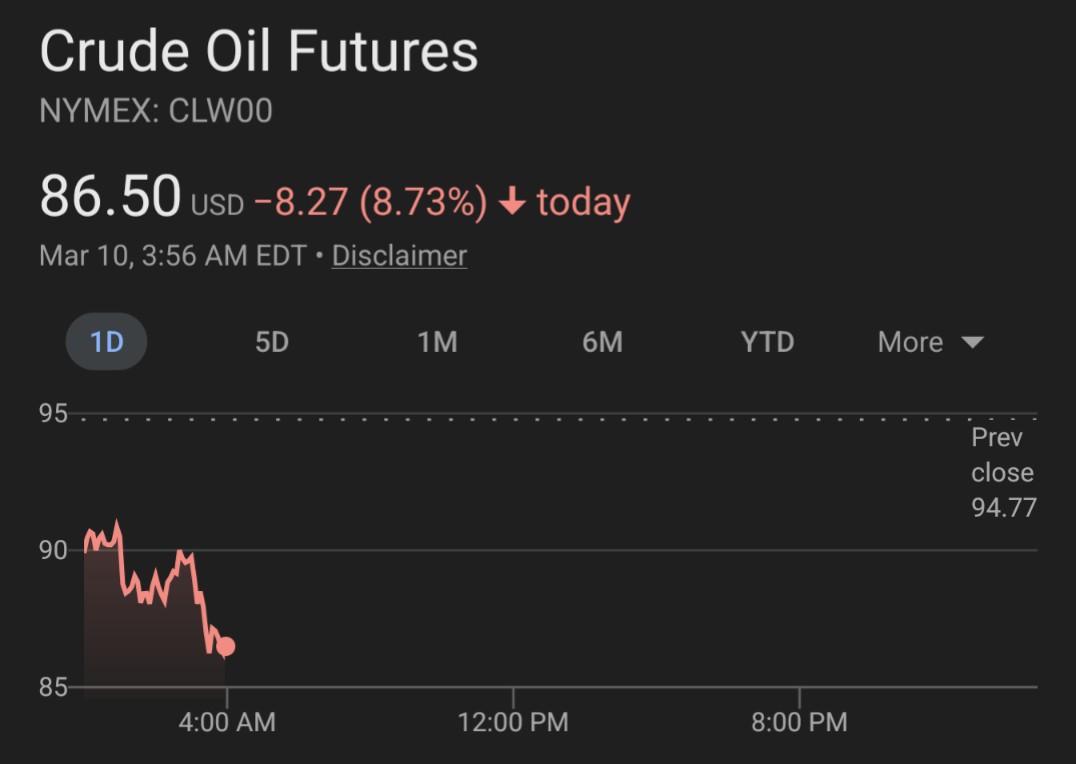Viewport: 1076px width, 764px height.
Task: Click the Crude Oil Futures title
Action: click(x=259, y=52)
